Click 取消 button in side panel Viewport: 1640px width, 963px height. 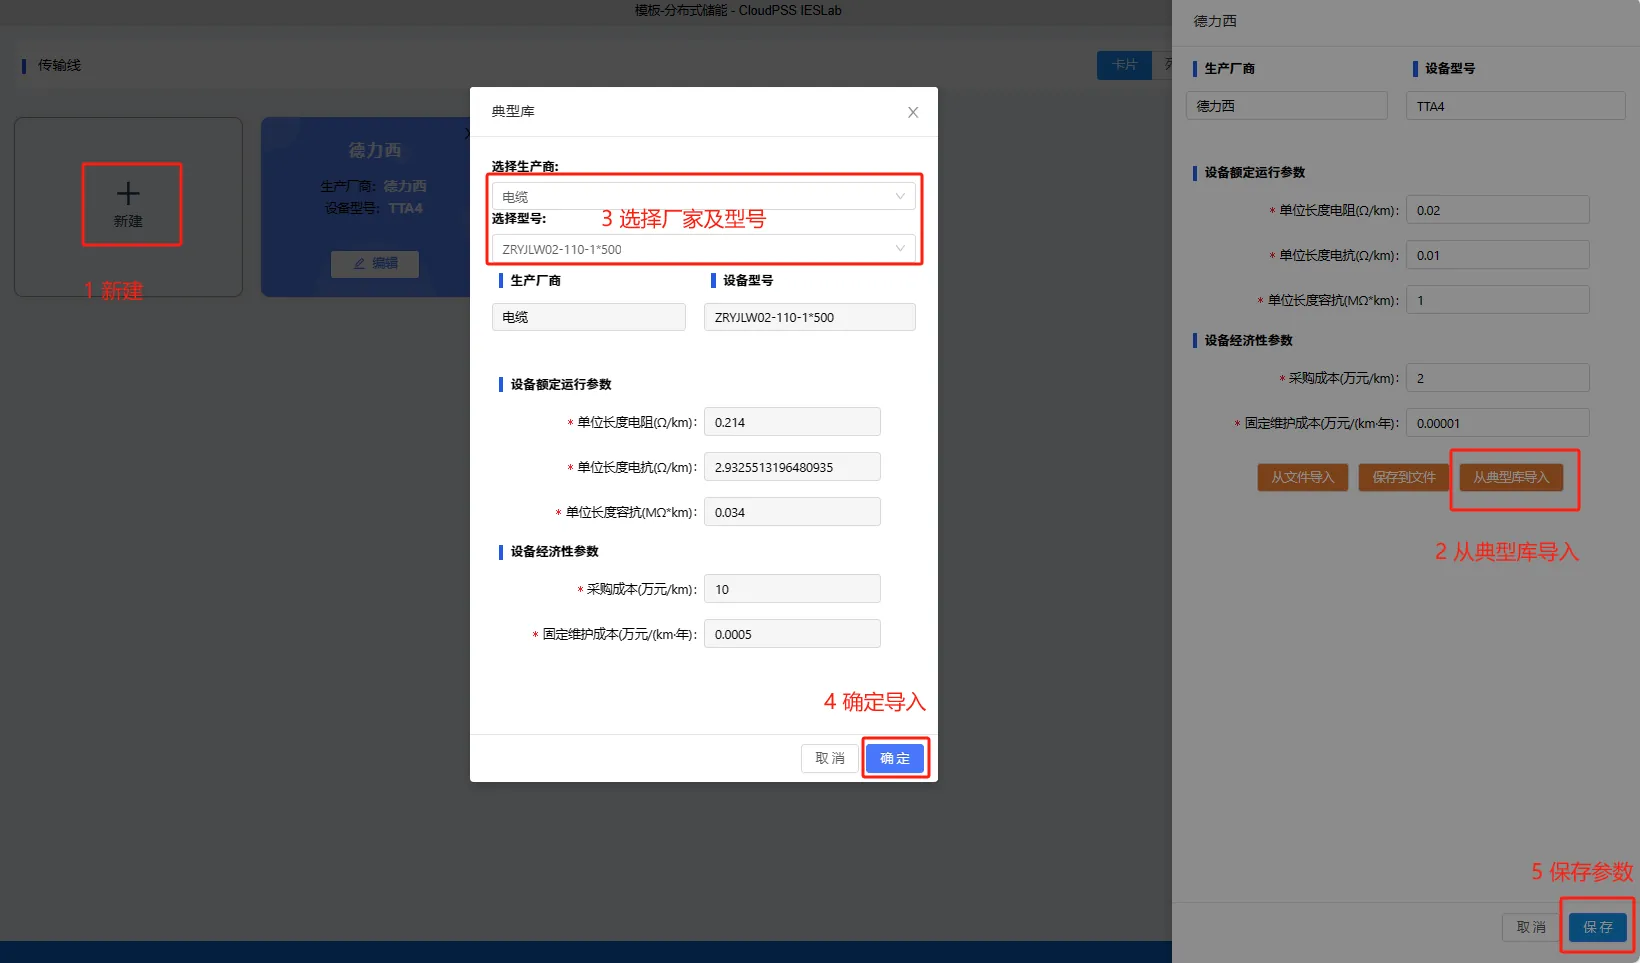pyautogui.click(x=1531, y=927)
